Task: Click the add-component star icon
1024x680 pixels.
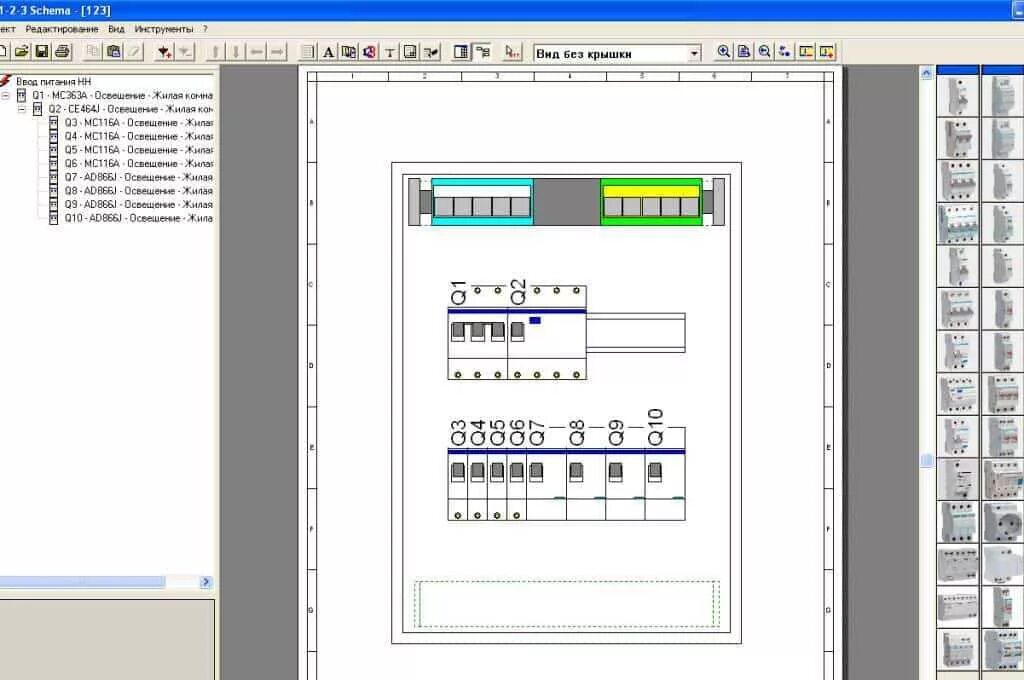Action: 165,52
